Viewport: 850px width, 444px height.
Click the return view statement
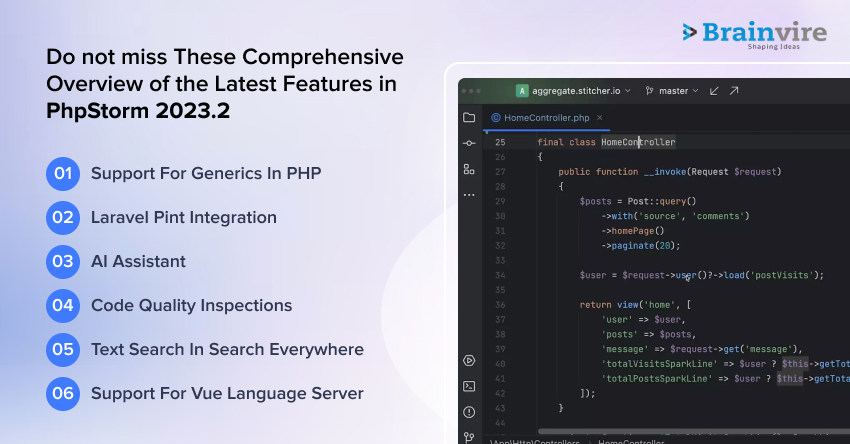tap(635, 305)
